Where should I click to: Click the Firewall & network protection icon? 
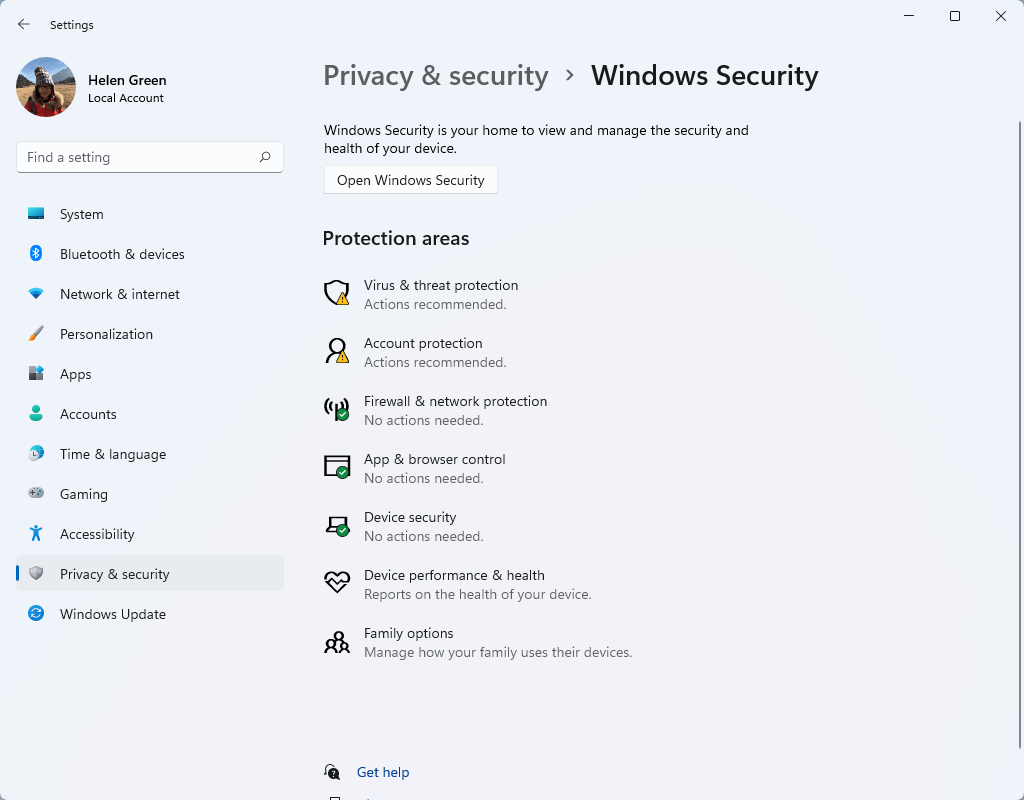tap(337, 409)
